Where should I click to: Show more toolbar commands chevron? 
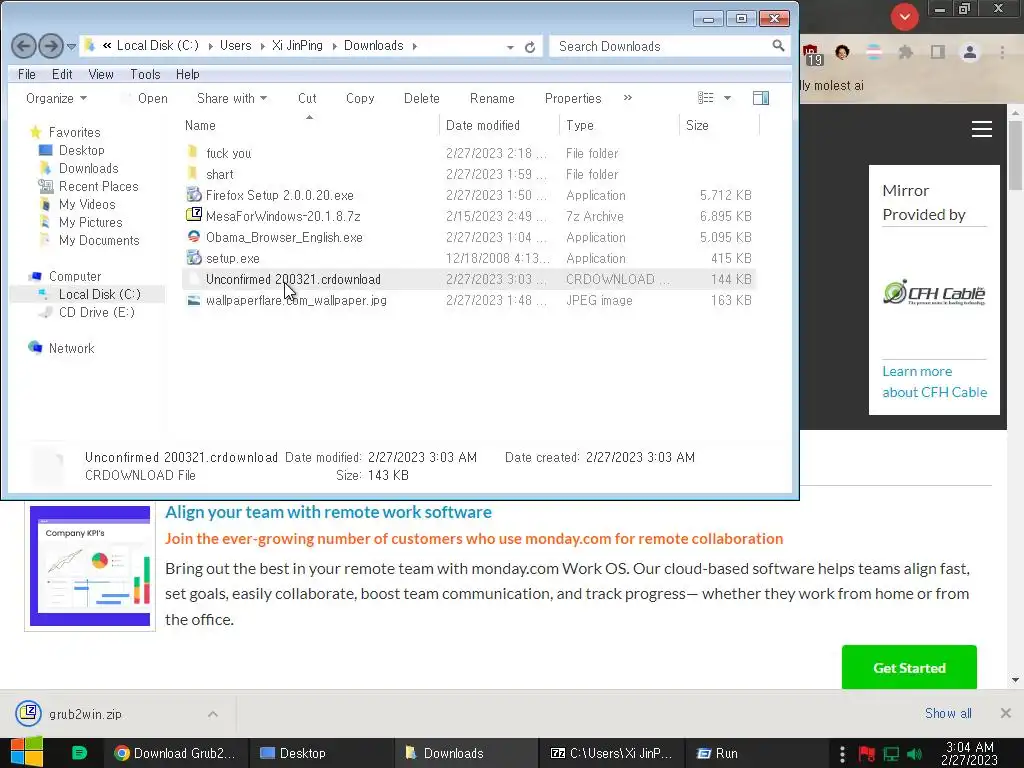(628, 98)
